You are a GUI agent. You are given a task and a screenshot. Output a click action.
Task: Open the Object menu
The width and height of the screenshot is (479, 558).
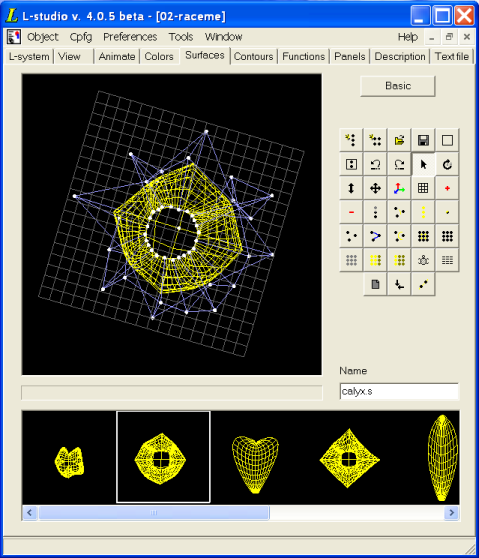43,37
